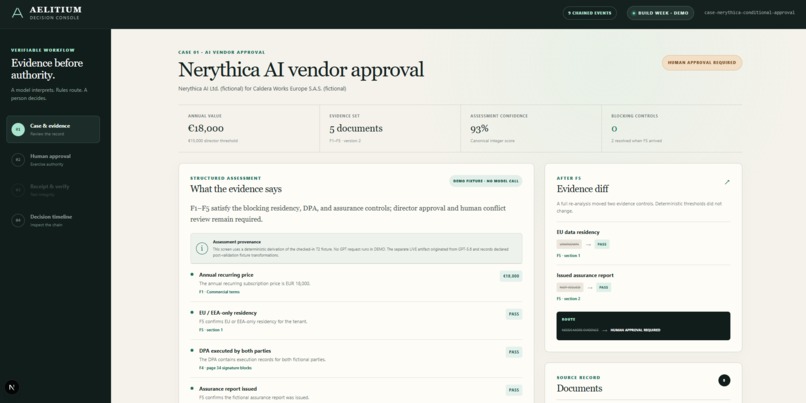Click PASS badge for DPA executed by both parties
Viewport: 806px width, 403px height.
click(x=514, y=352)
